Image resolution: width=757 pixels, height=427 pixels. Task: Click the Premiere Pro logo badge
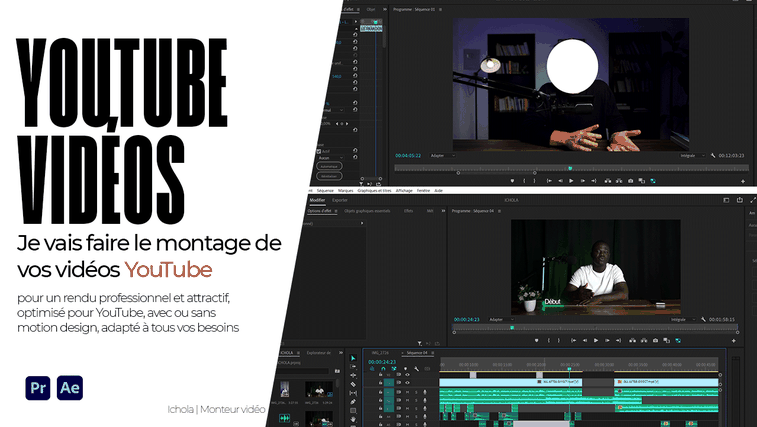[x=38, y=388]
